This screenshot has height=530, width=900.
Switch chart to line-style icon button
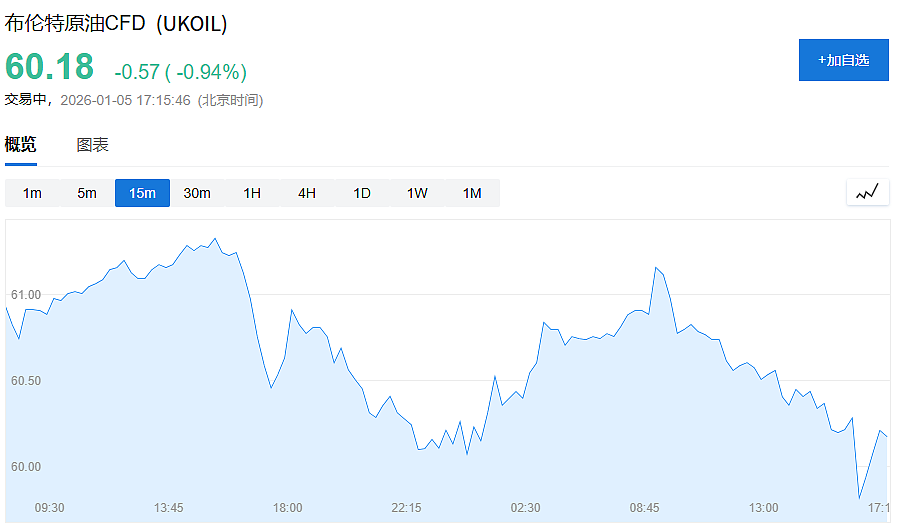coord(867,192)
